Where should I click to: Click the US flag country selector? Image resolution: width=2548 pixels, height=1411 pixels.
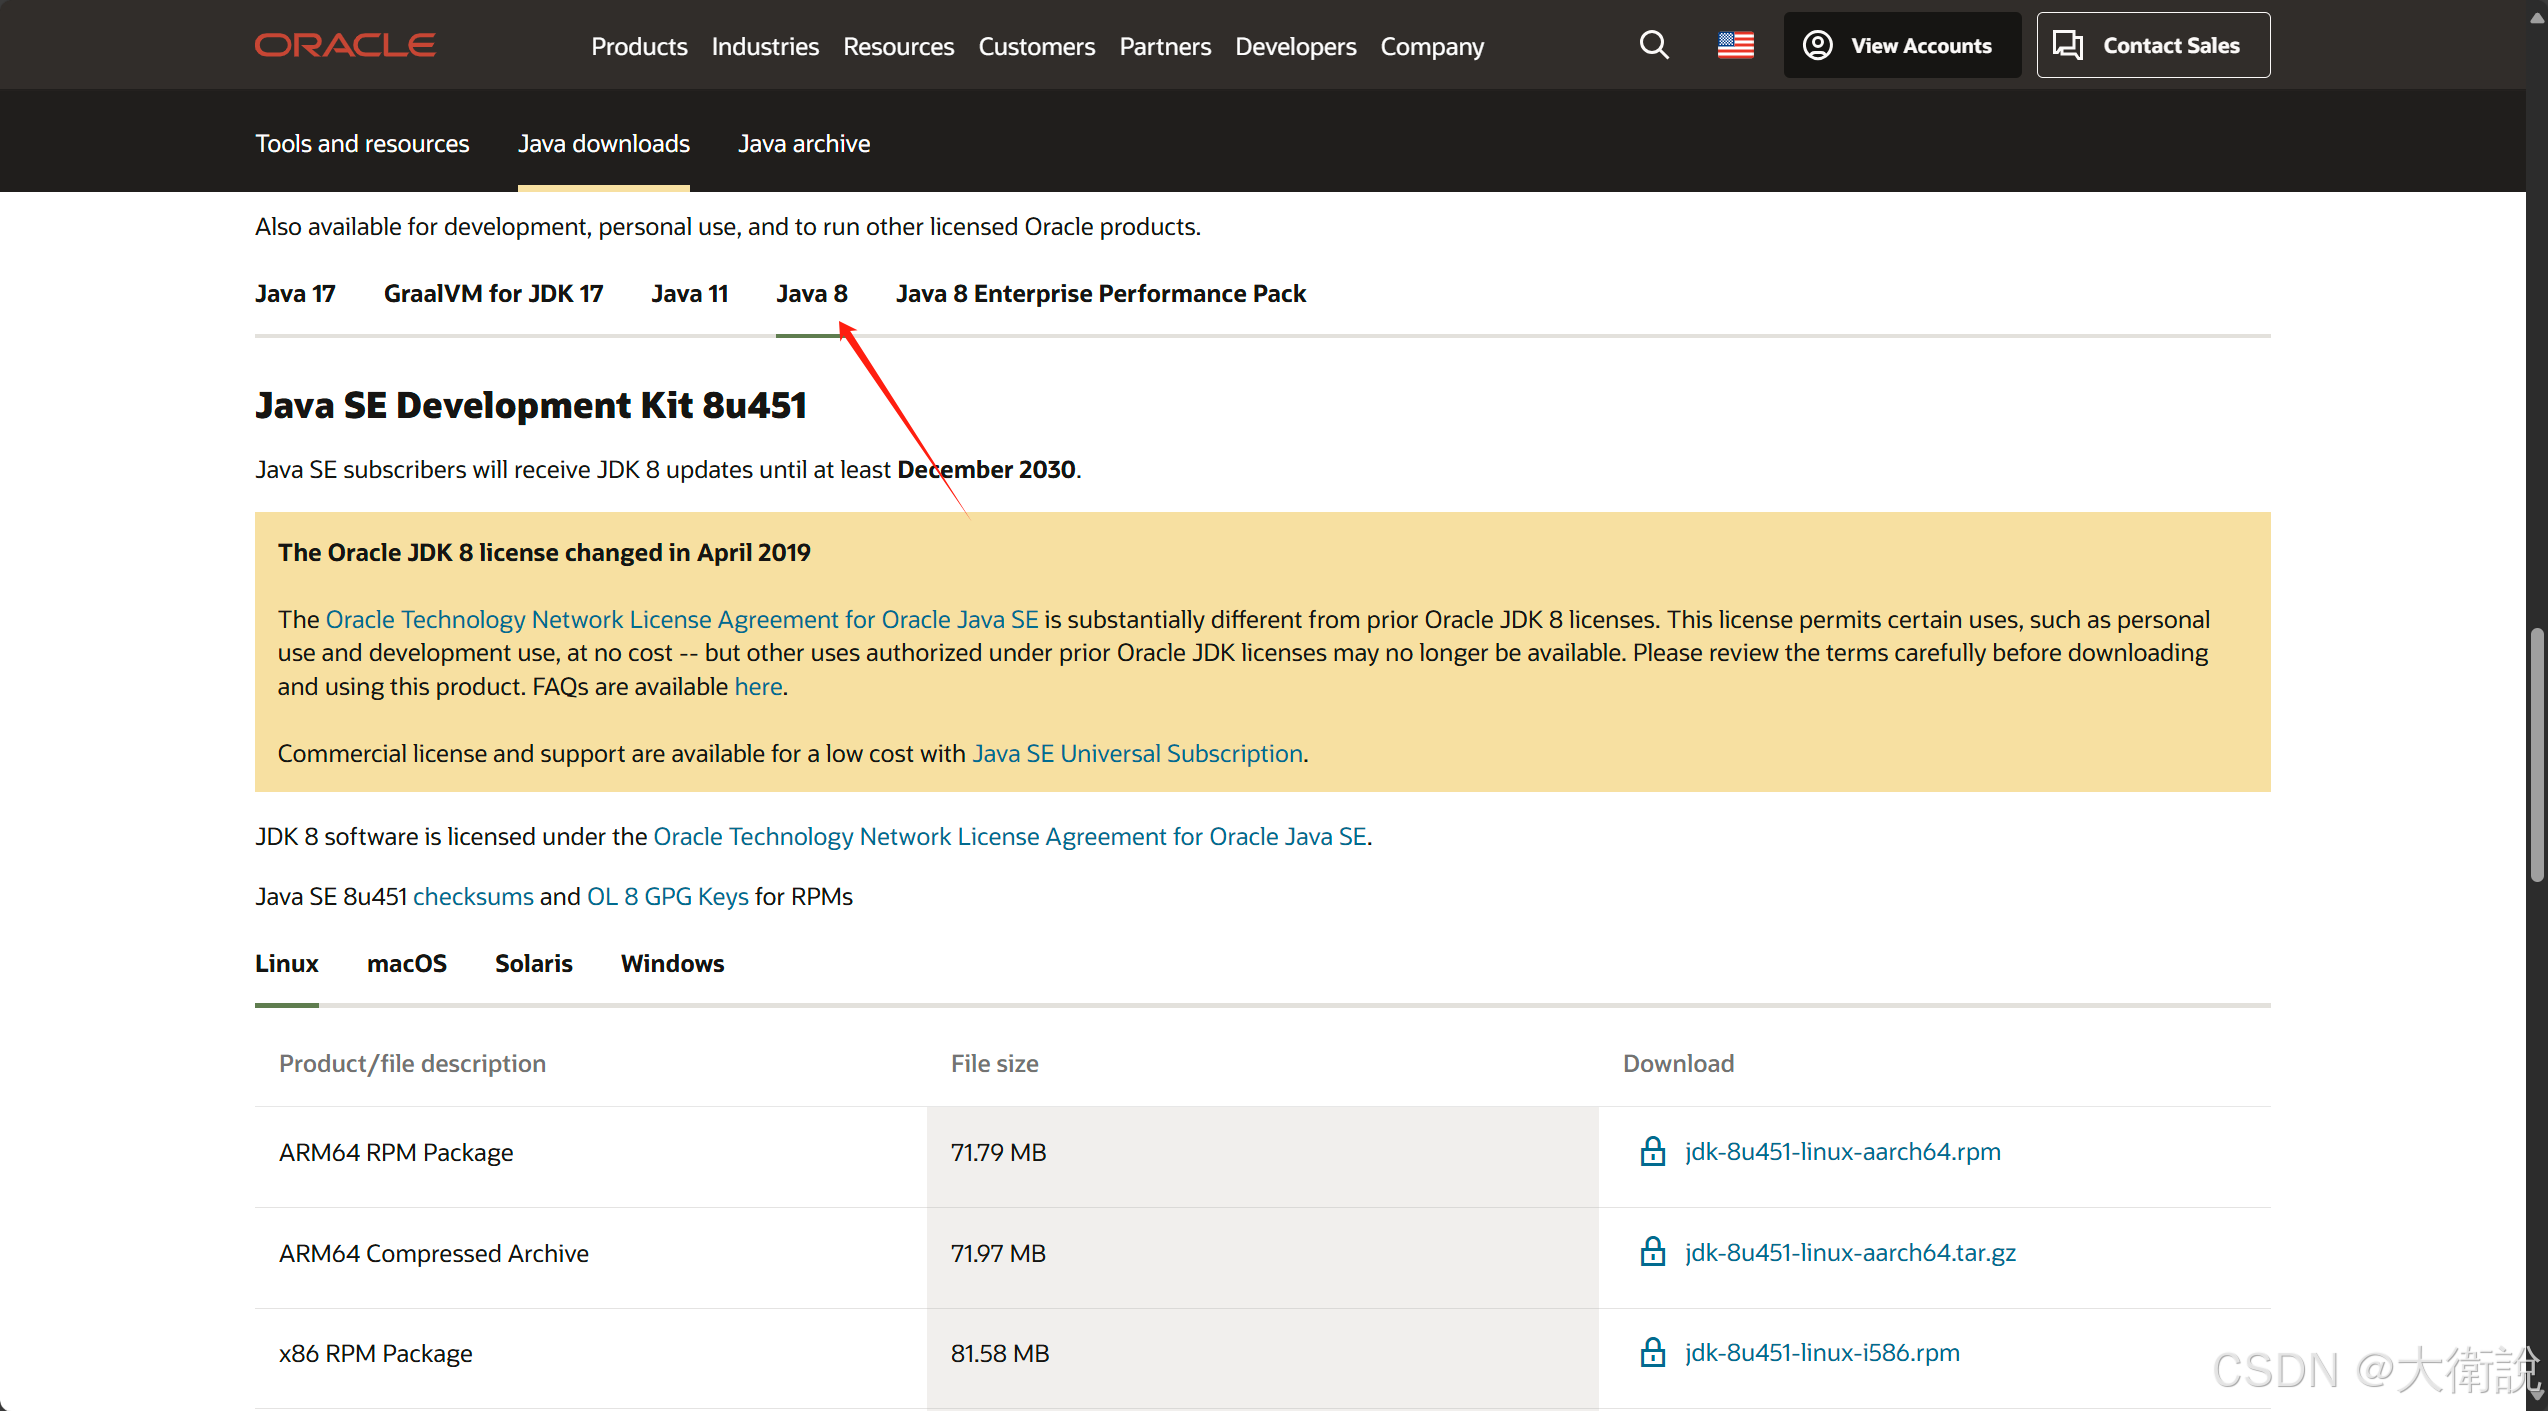pos(1735,45)
